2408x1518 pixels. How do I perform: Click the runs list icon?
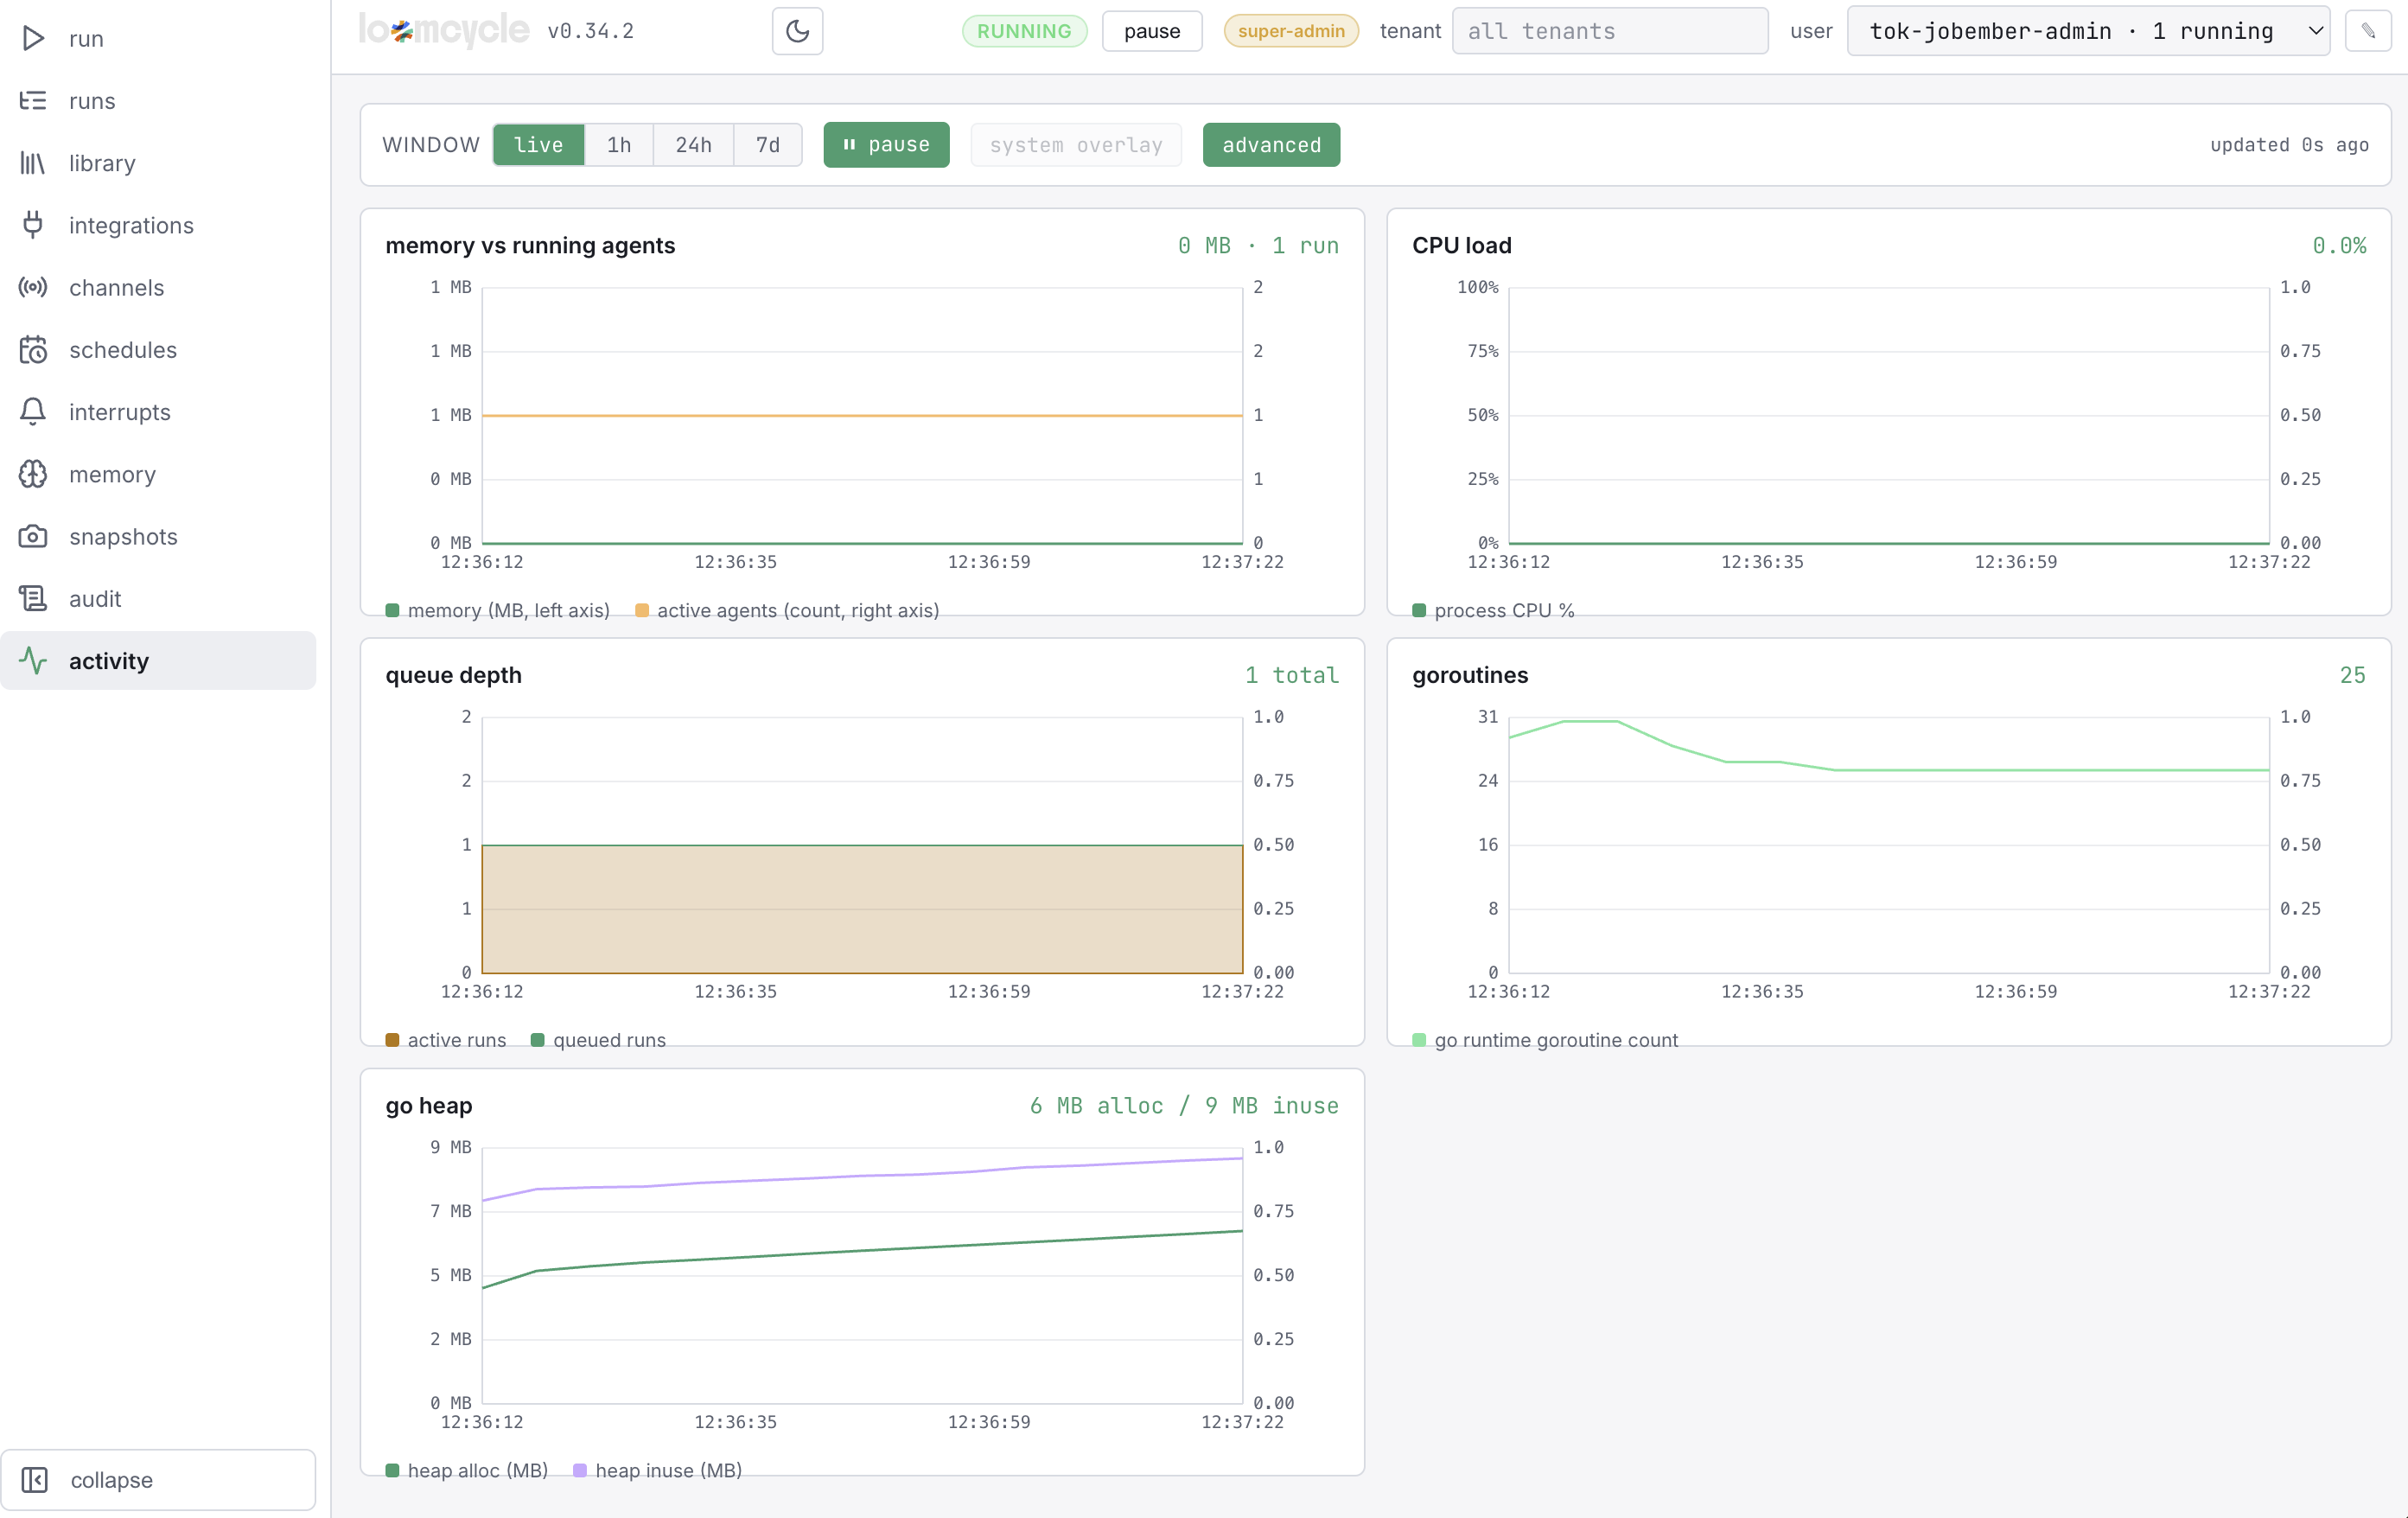tap(33, 101)
